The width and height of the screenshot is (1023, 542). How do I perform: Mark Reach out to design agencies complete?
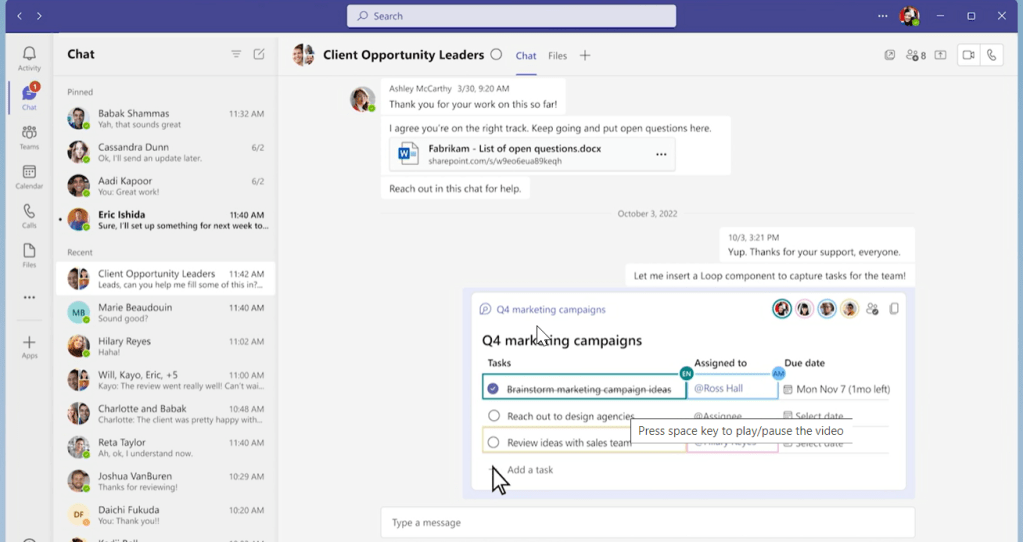tap(493, 416)
